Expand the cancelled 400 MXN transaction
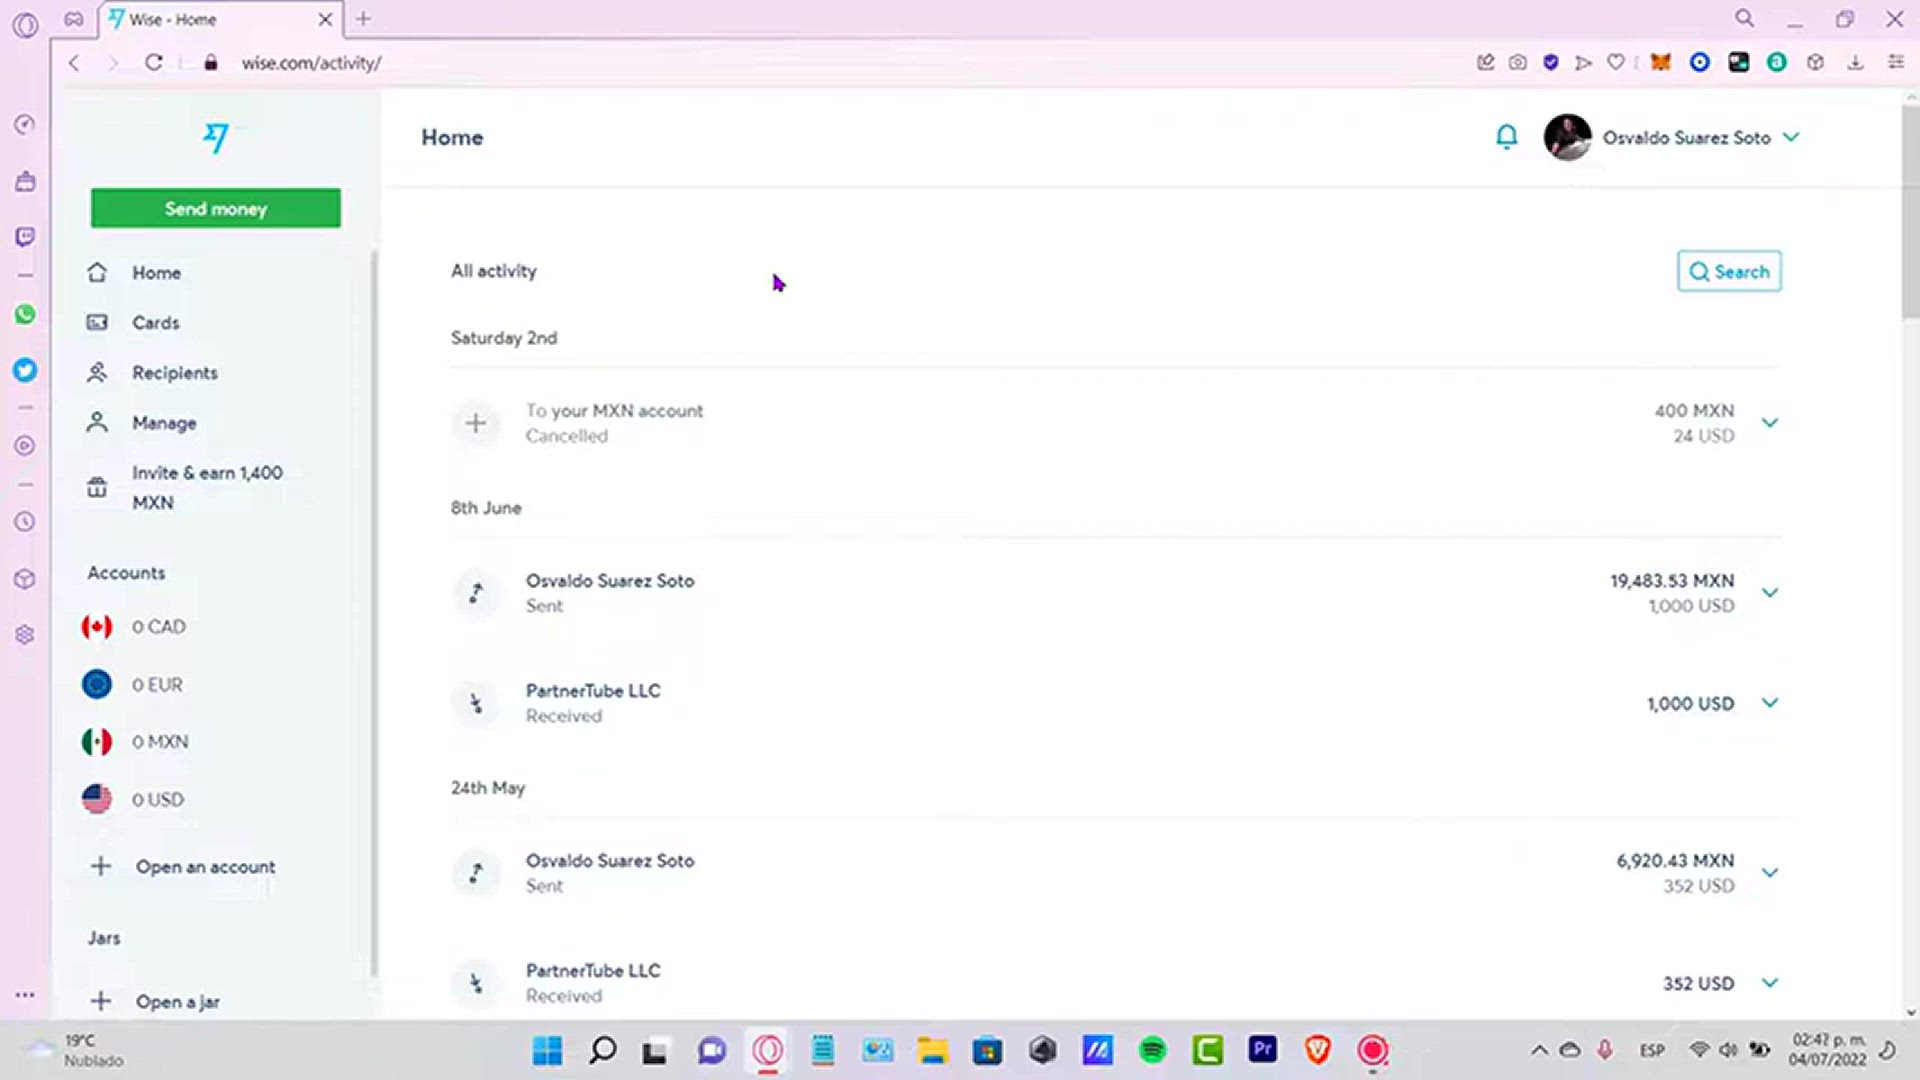Viewport: 1920px width, 1080px height. click(x=1770, y=423)
